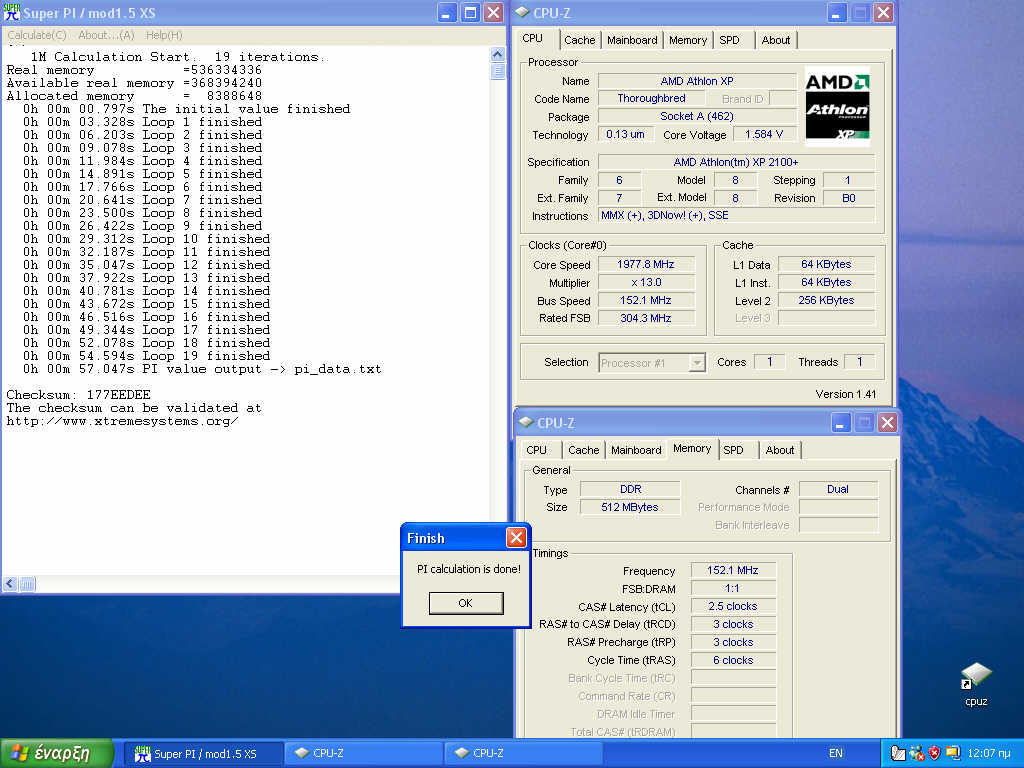Click the AMD Athlon XP logo
The width and height of the screenshot is (1024, 768).
click(837, 106)
